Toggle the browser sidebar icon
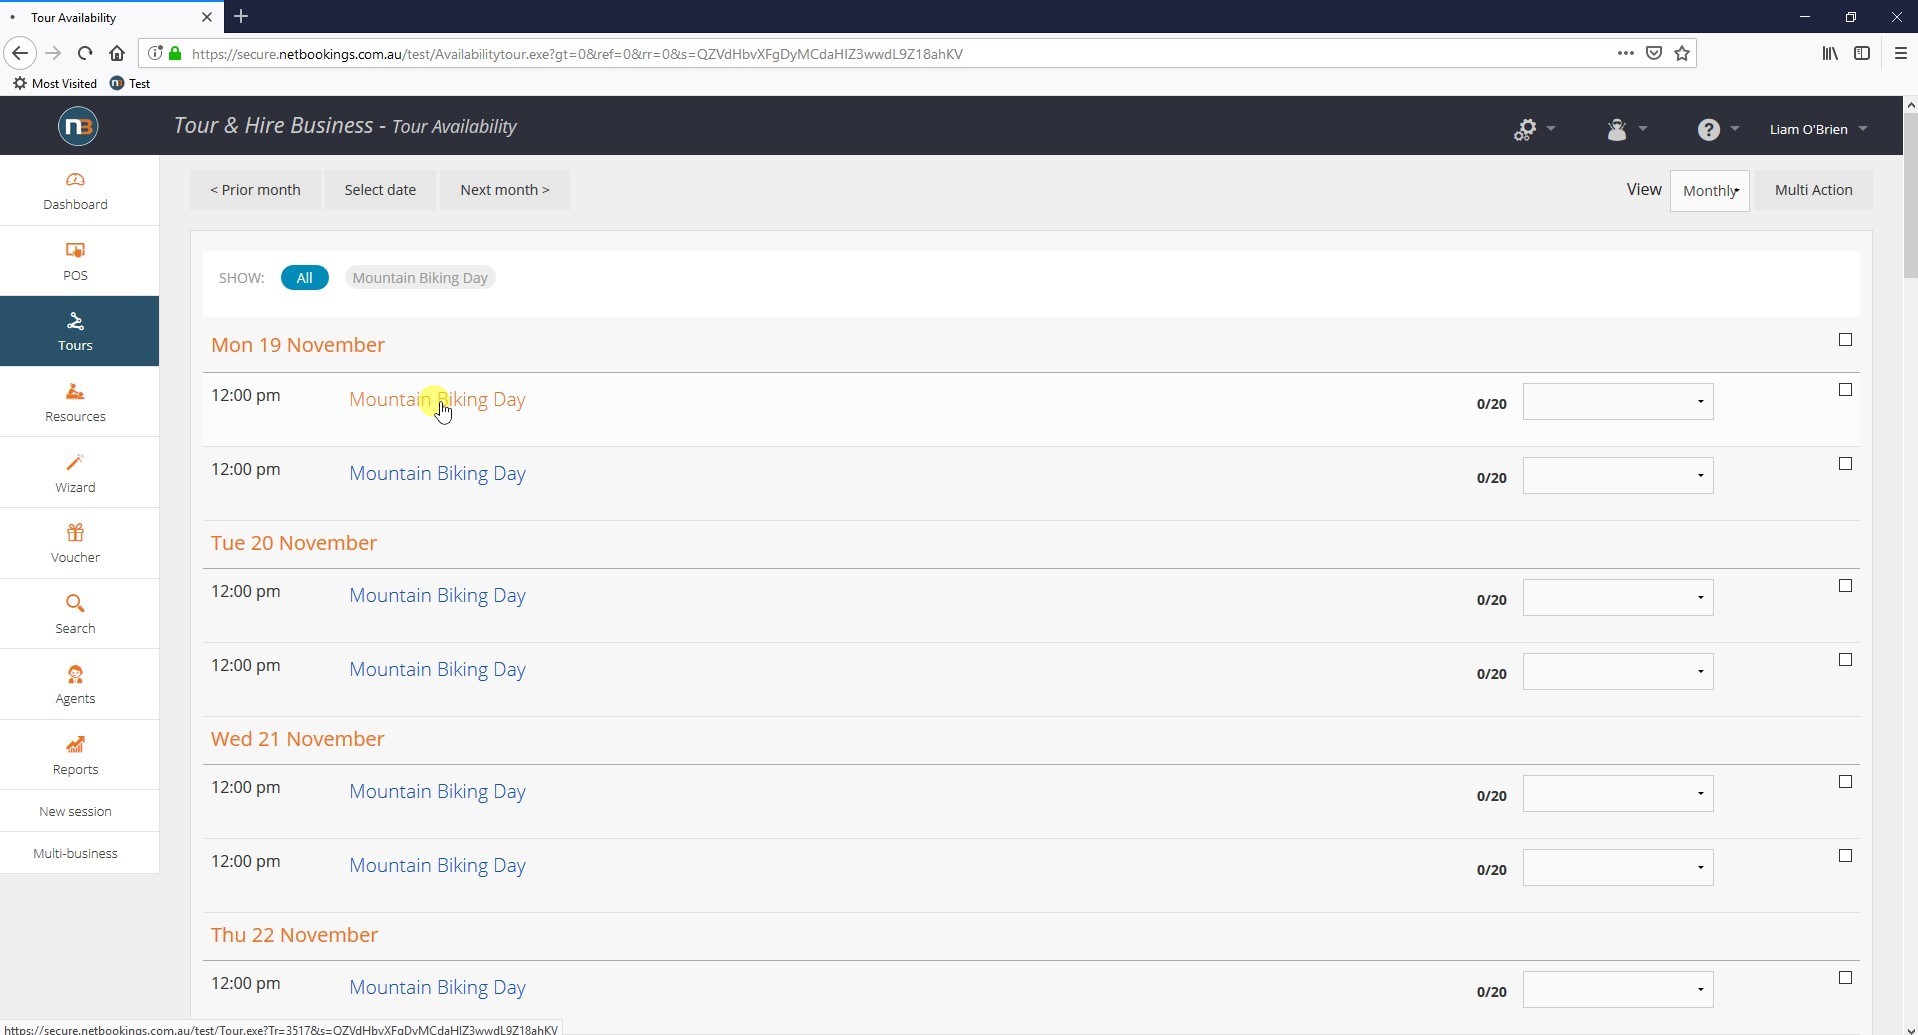The height and width of the screenshot is (1035, 1918). (1862, 53)
